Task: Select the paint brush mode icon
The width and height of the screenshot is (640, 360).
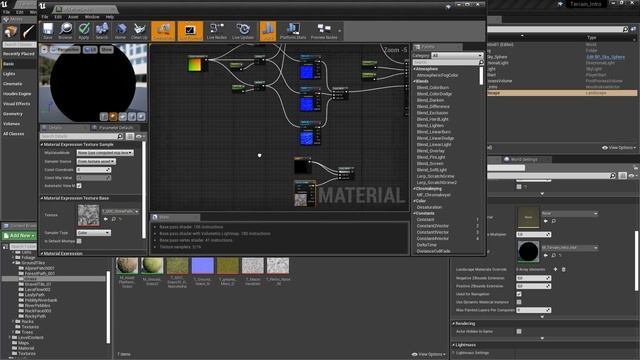Action: click(28, 32)
